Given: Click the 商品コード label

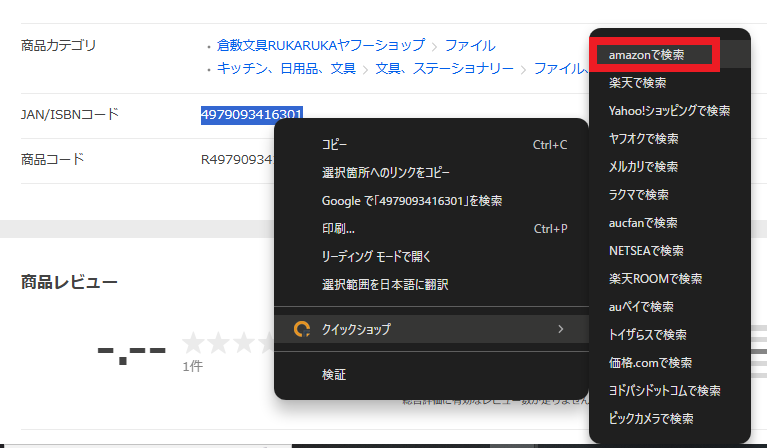Looking at the screenshot, I should click(52, 159).
